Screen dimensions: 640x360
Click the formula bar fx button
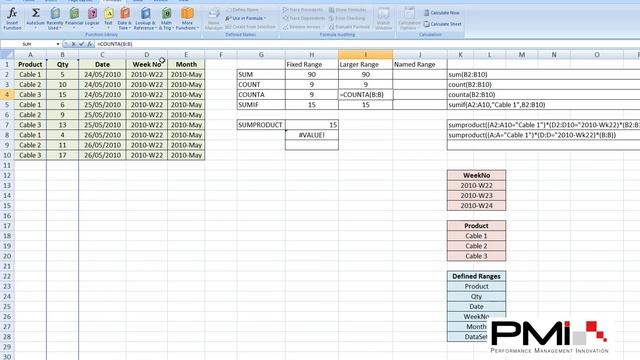(x=89, y=44)
